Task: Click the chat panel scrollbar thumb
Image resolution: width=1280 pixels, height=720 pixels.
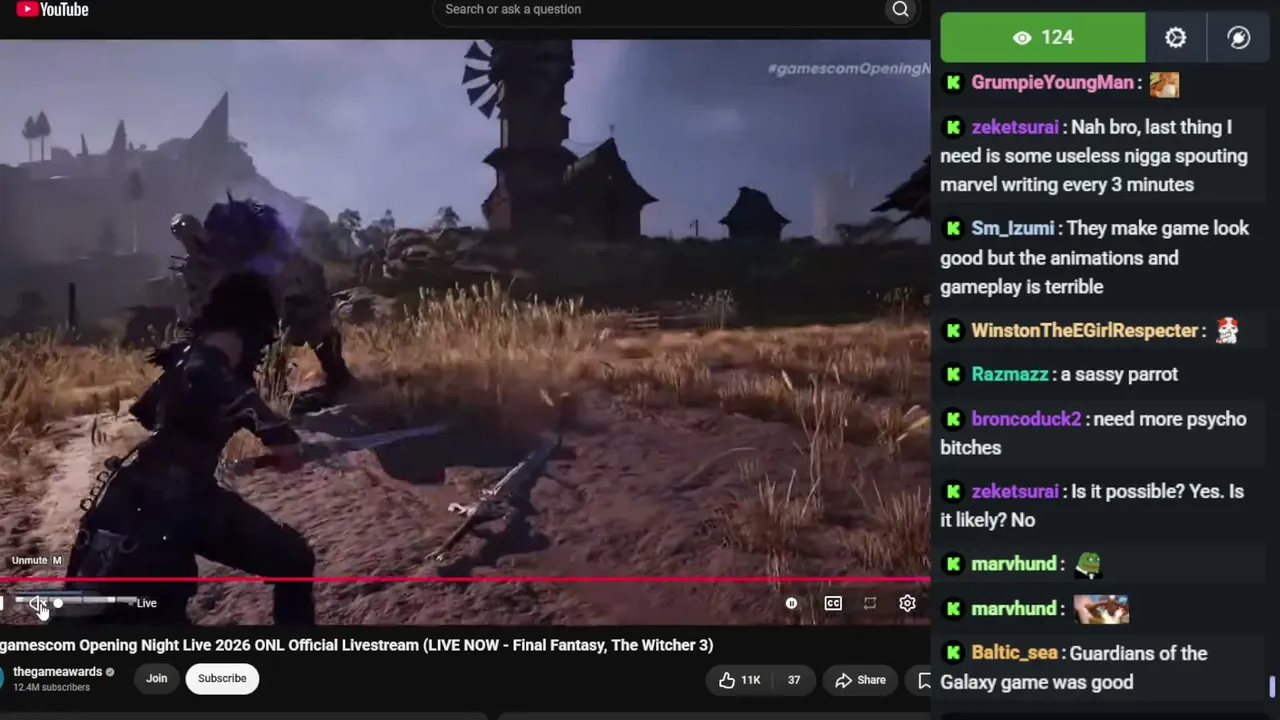Action: click(x=1273, y=687)
